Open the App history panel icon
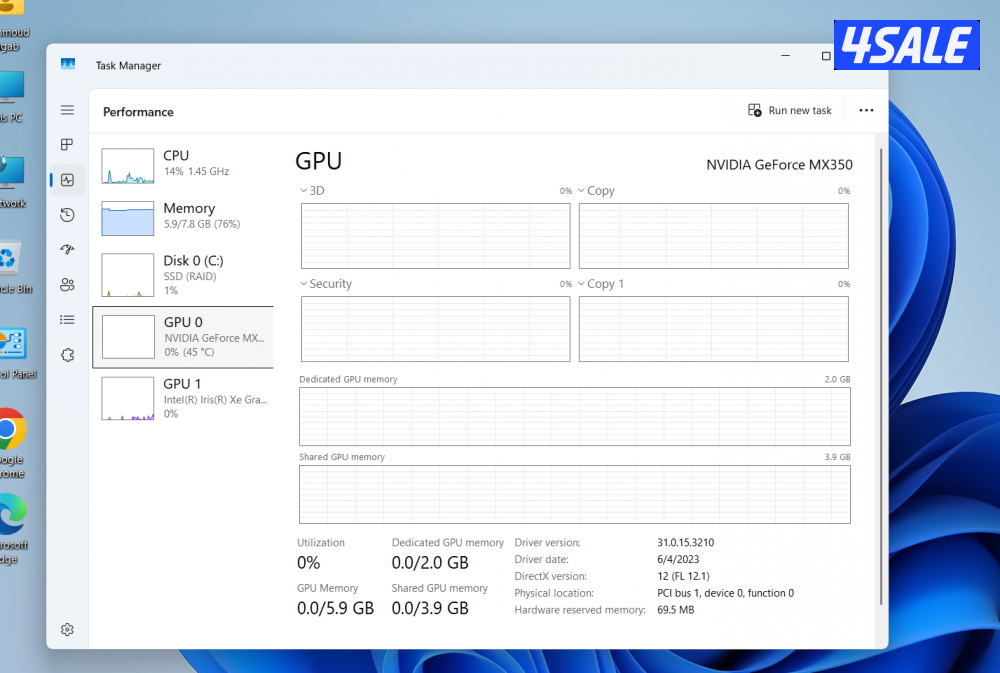The width and height of the screenshot is (1000, 673). 67,214
